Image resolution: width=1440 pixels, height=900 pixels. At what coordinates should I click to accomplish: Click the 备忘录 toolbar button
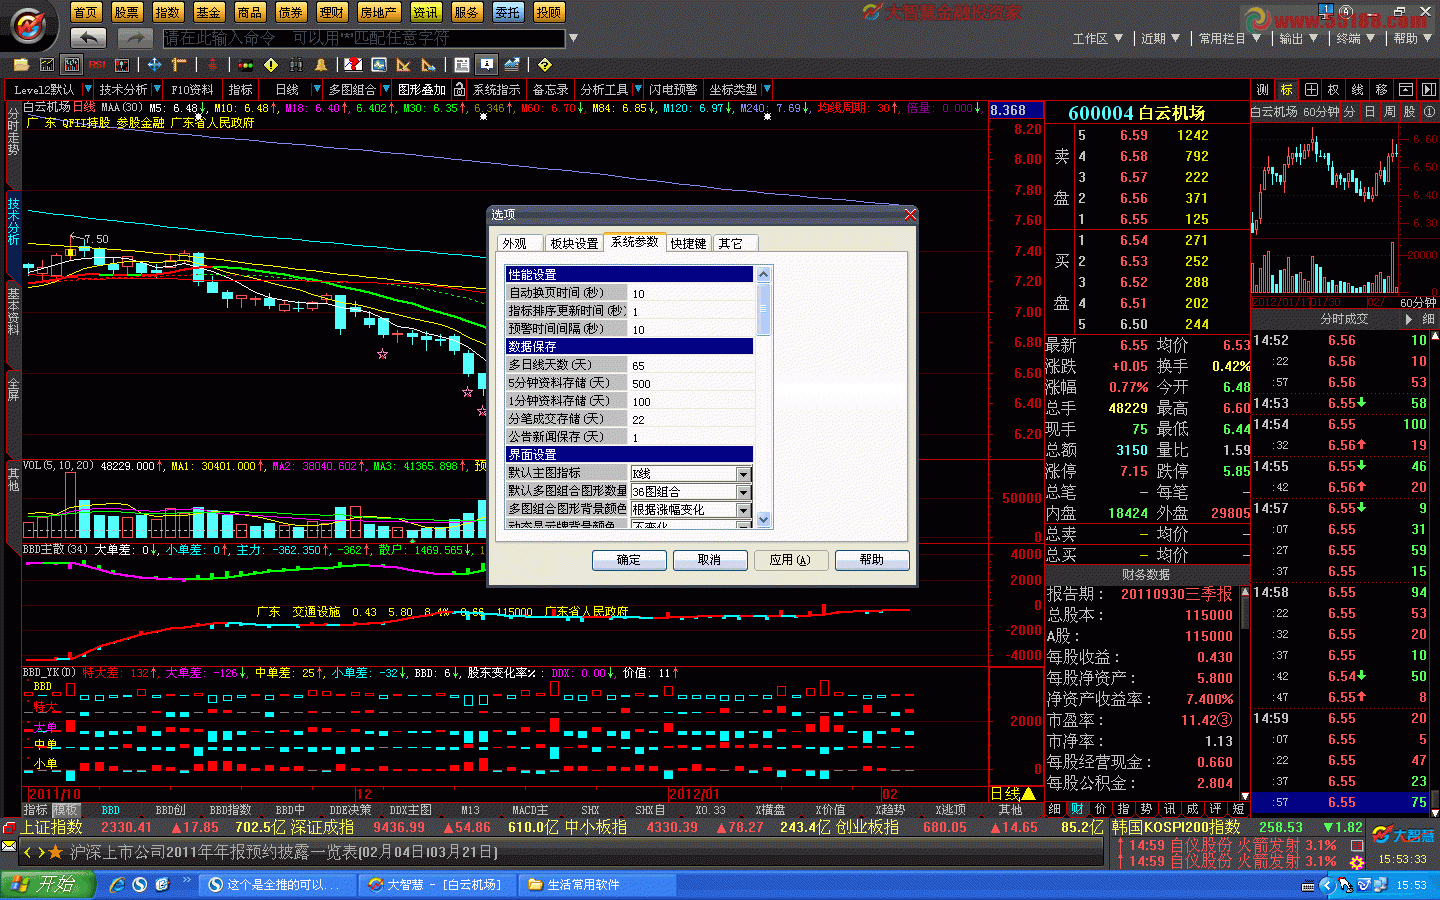click(x=550, y=89)
